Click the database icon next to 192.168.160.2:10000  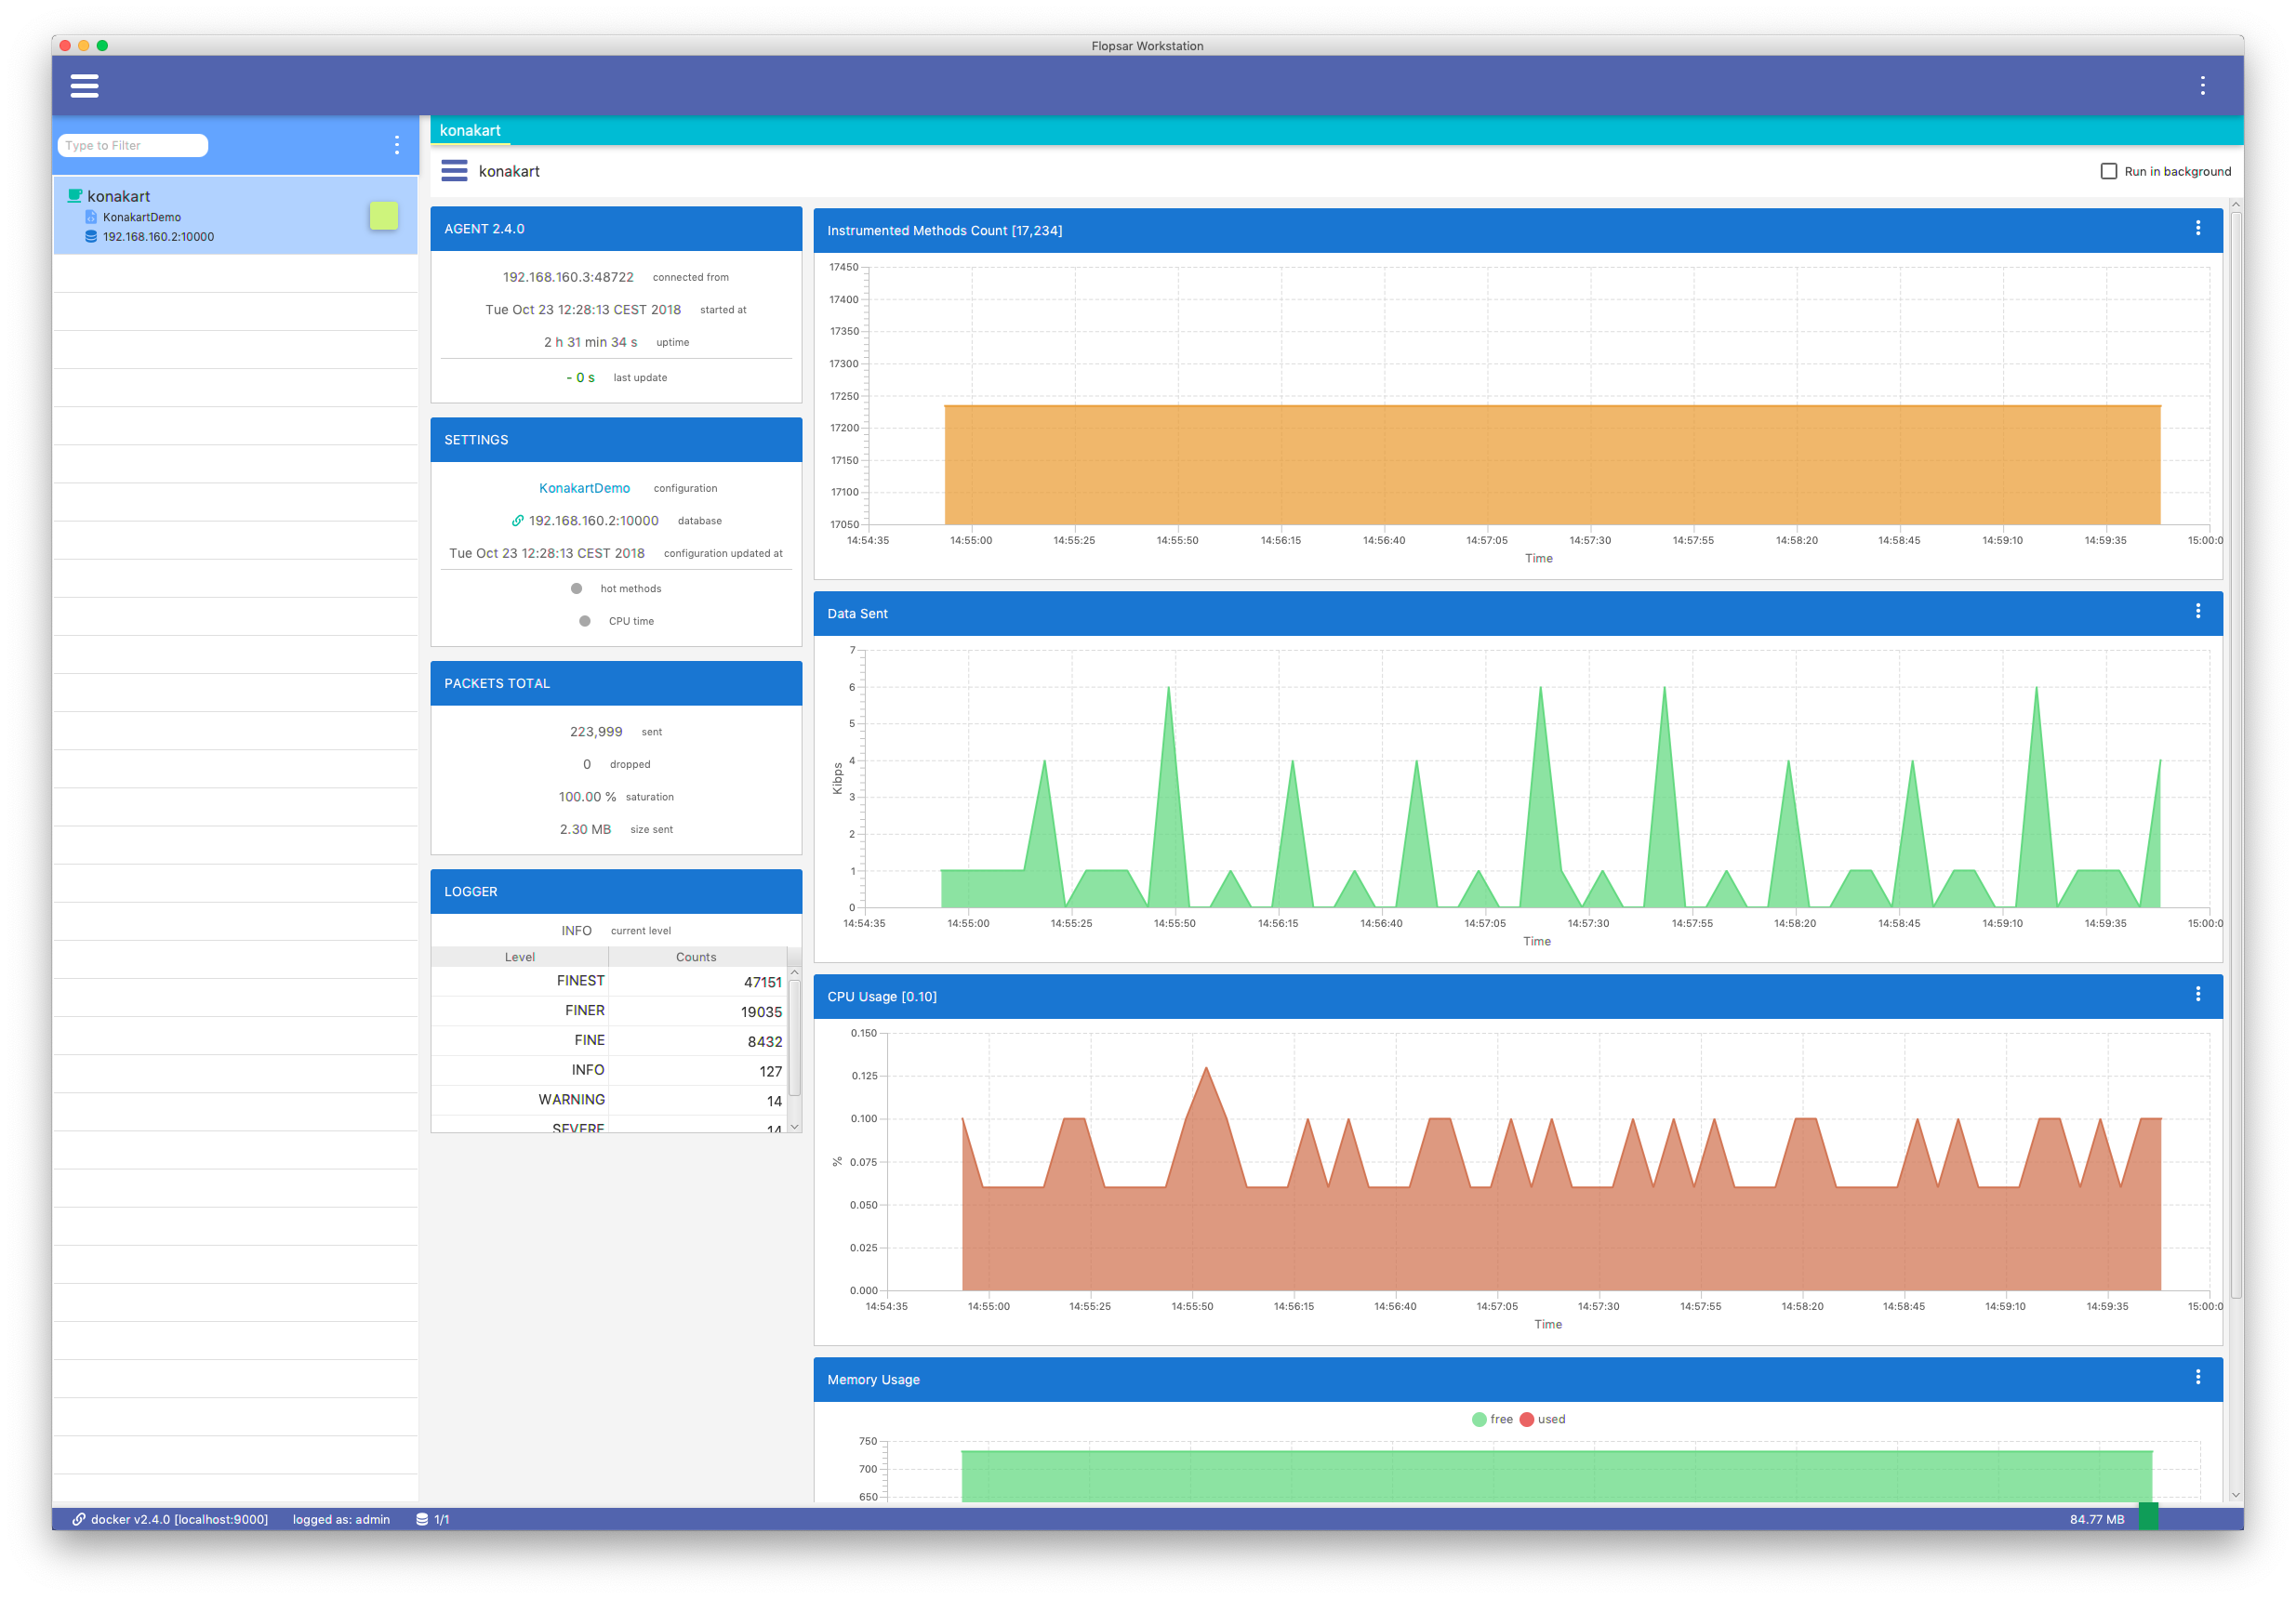[91, 237]
